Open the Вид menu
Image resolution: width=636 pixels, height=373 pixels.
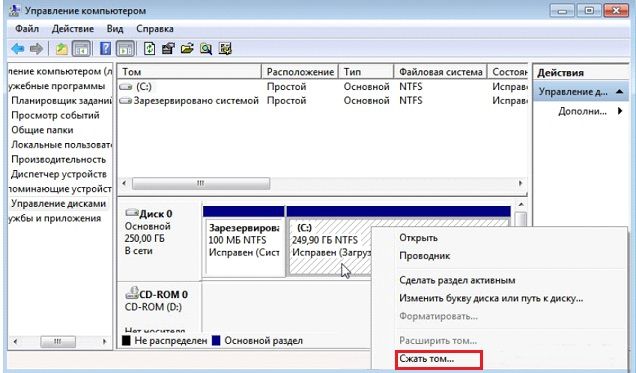click(115, 29)
